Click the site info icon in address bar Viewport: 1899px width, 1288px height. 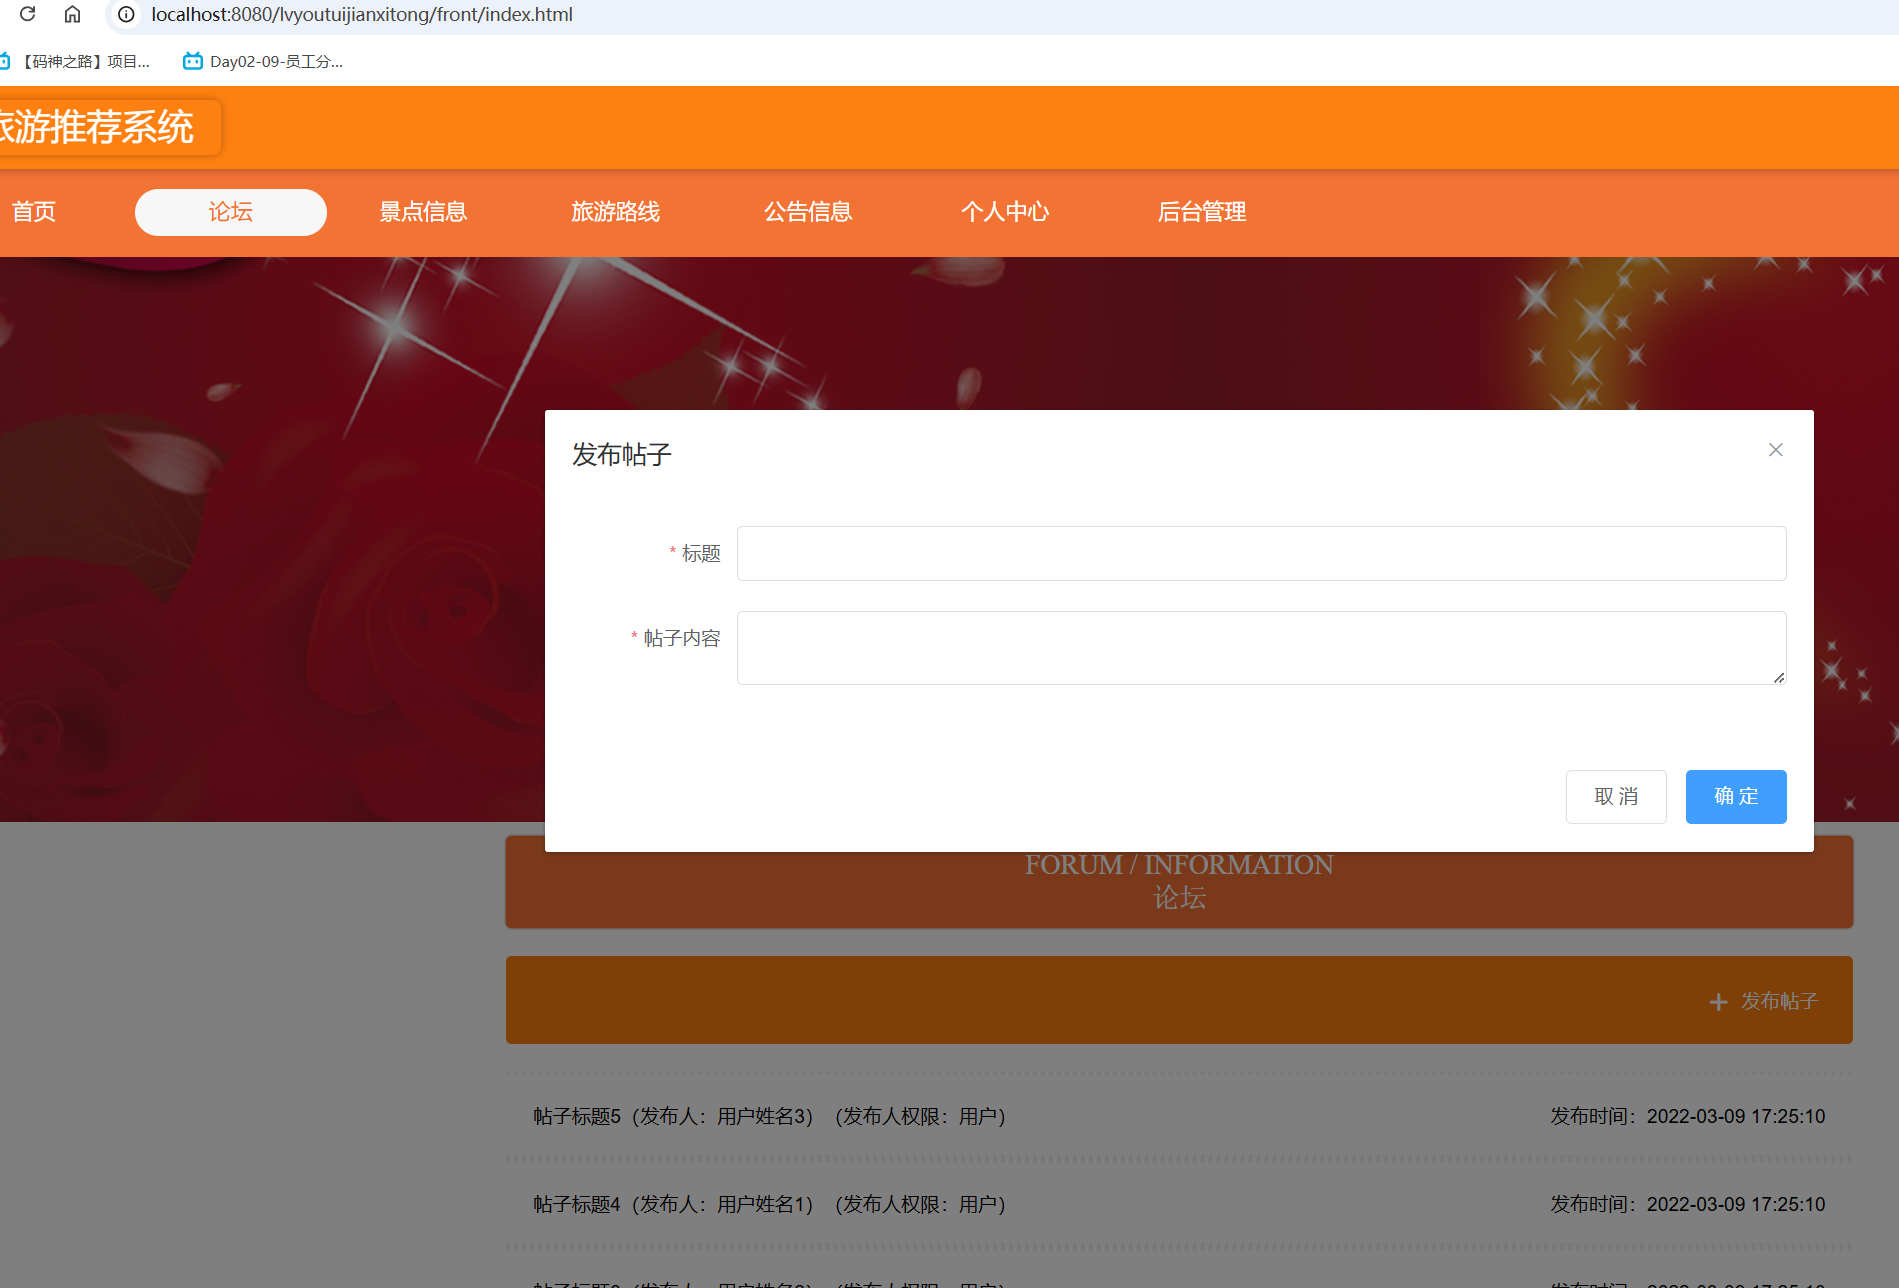click(x=126, y=14)
